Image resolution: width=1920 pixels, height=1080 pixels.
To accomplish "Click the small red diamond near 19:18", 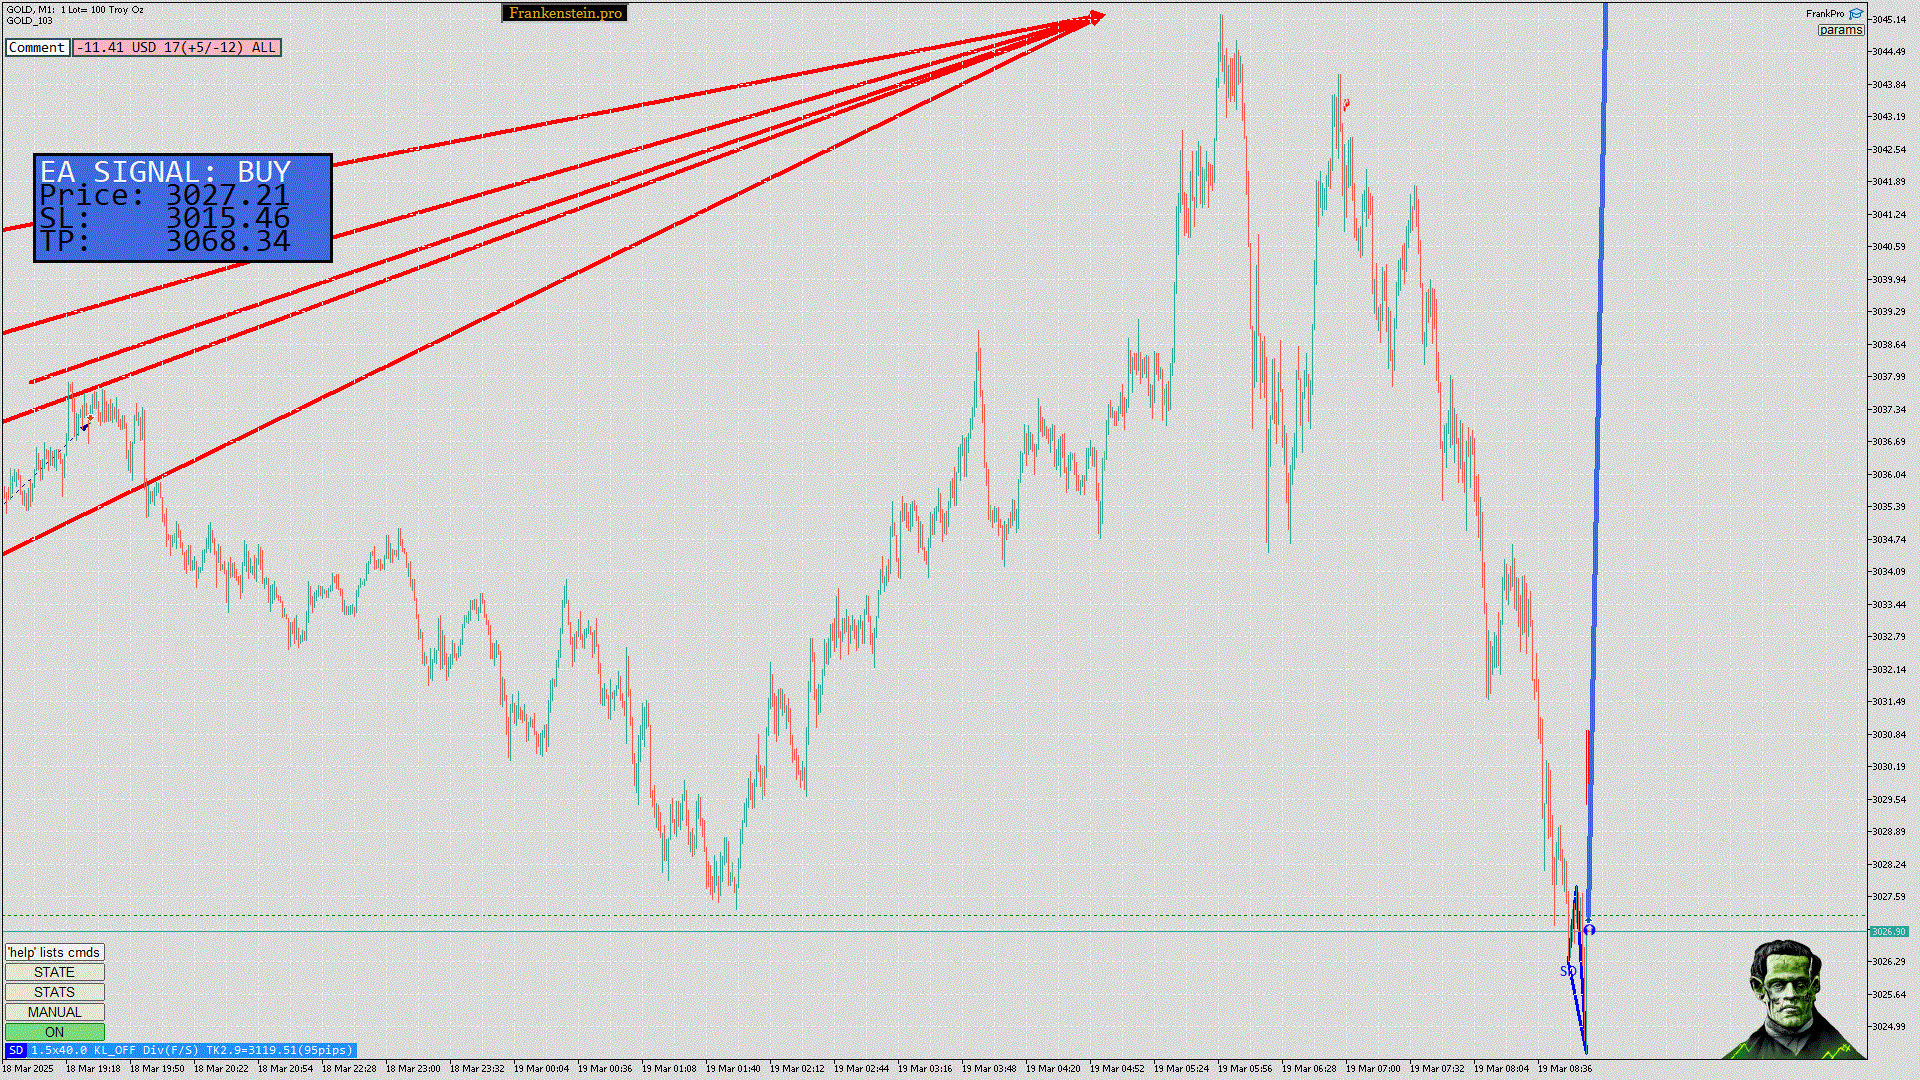I will tap(90, 419).
